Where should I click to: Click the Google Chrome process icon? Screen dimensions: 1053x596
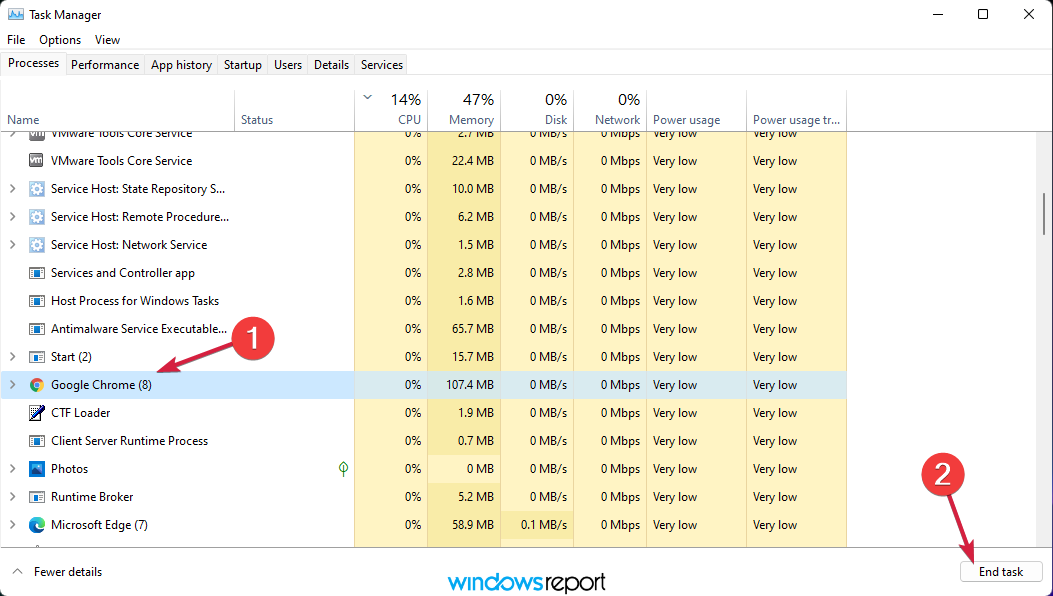pyautogui.click(x=37, y=385)
